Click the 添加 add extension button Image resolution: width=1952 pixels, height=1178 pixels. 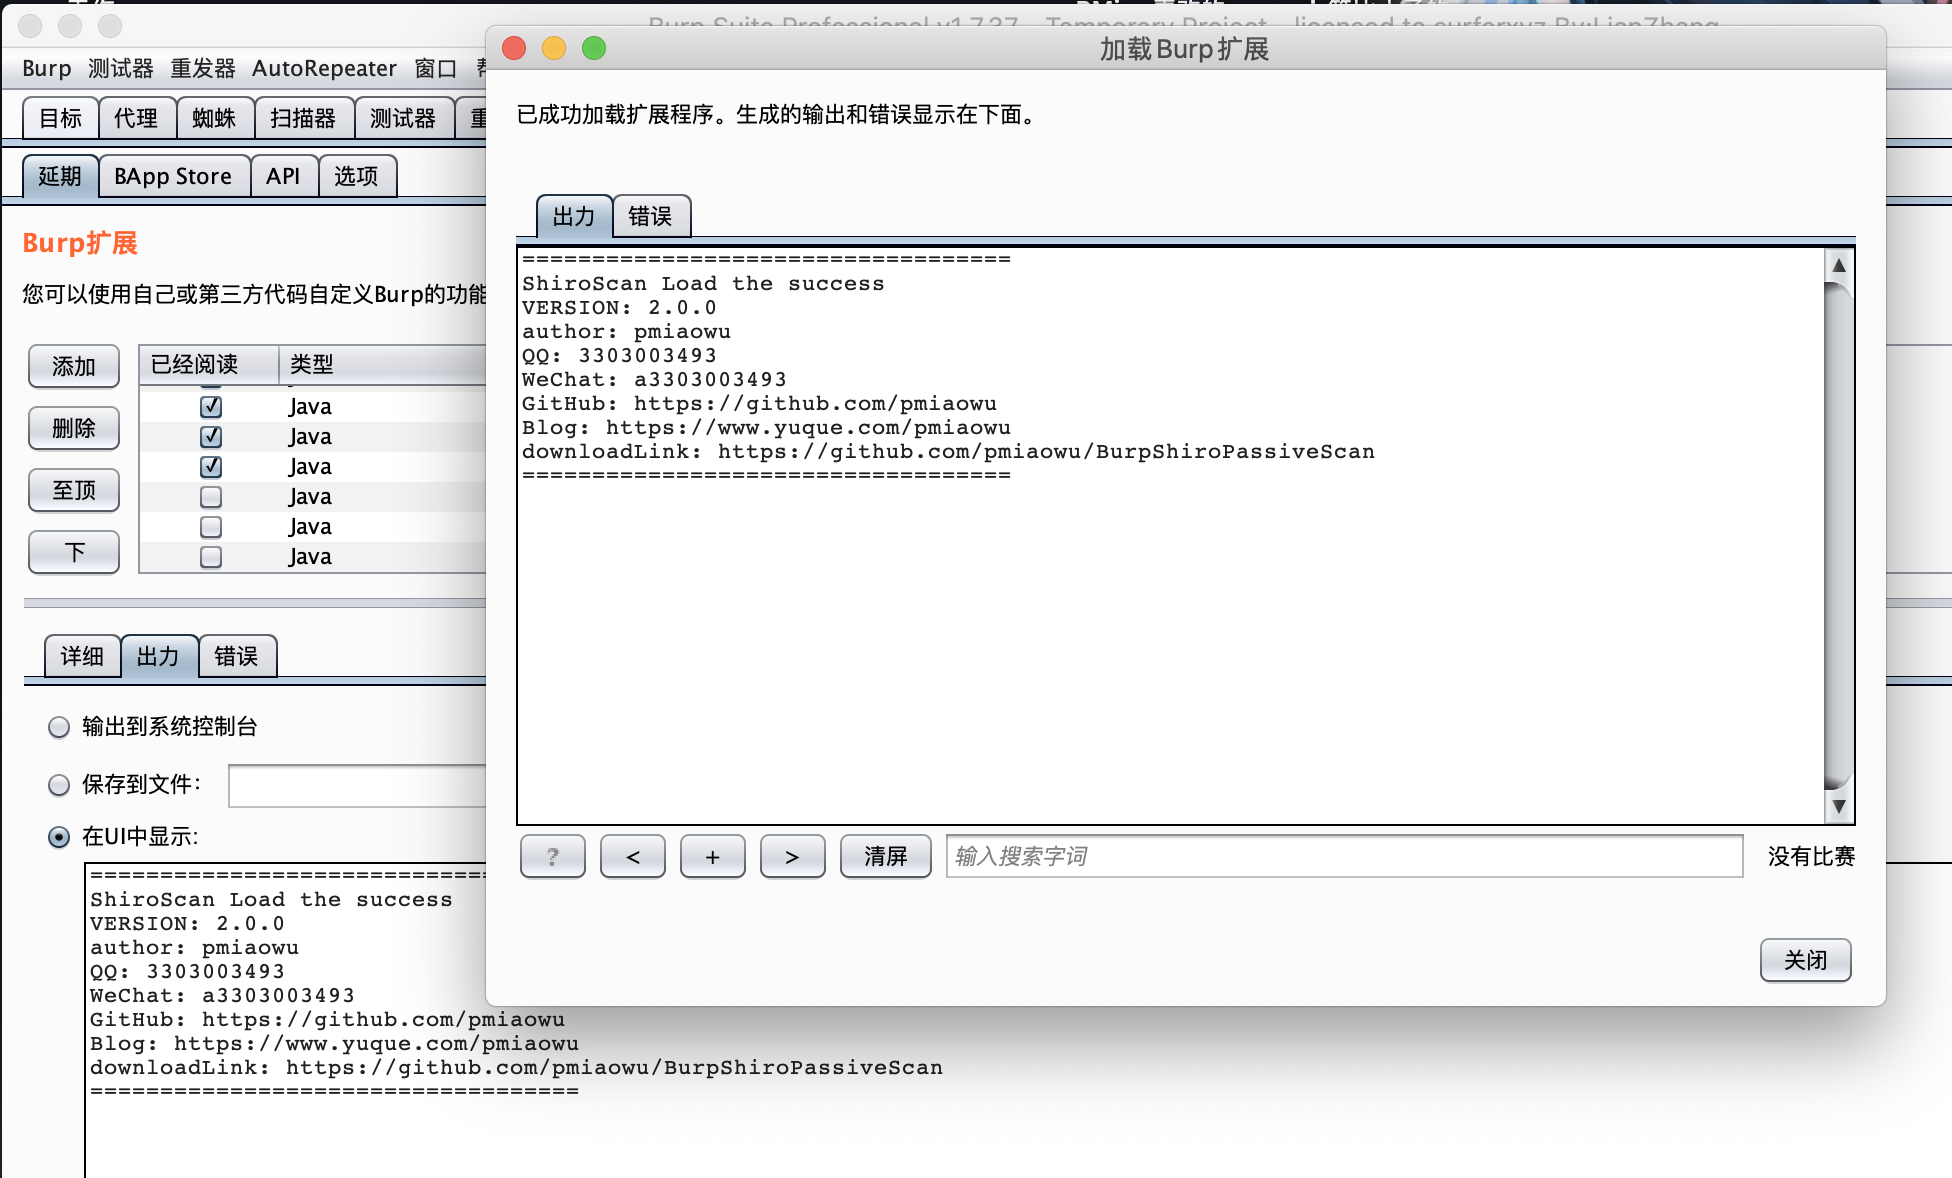click(74, 366)
